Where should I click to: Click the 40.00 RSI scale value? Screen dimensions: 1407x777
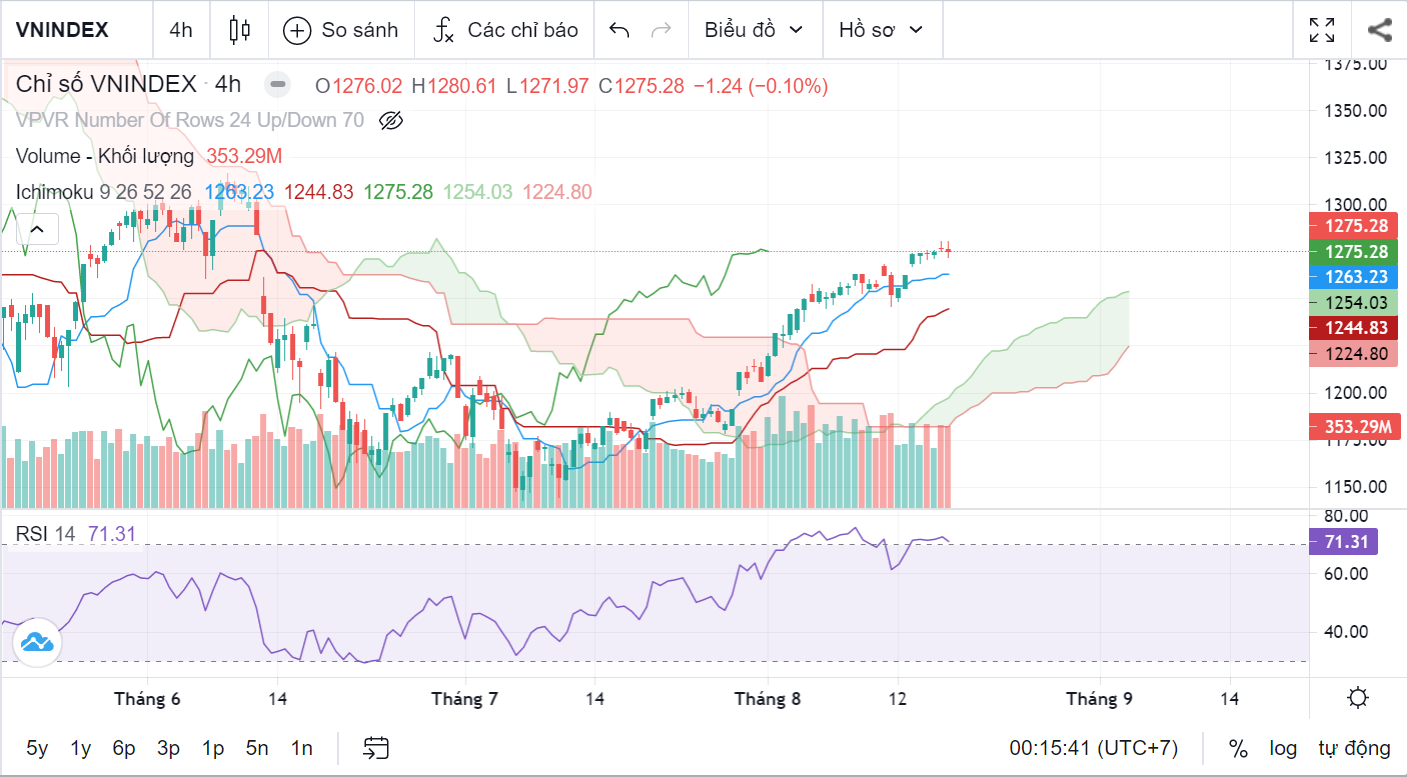pos(1345,631)
